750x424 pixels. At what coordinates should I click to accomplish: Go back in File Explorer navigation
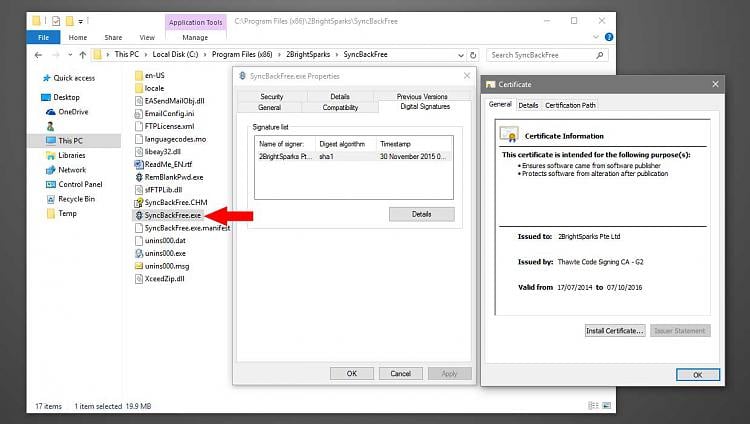38,55
